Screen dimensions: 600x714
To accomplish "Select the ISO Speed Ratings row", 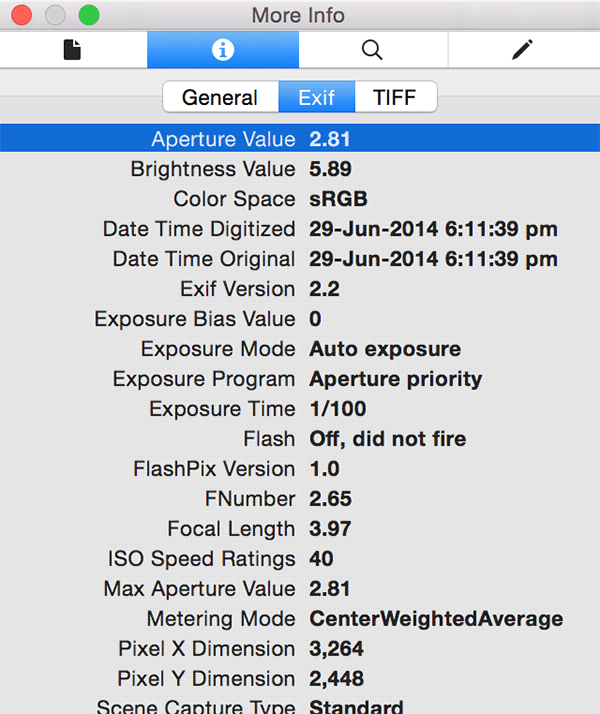I will (x=300, y=559).
